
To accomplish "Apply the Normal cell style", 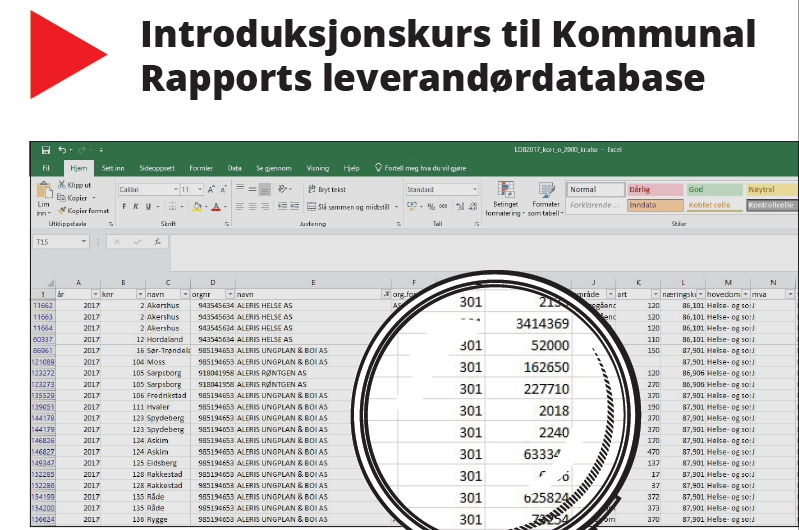I will pos(595,190).
